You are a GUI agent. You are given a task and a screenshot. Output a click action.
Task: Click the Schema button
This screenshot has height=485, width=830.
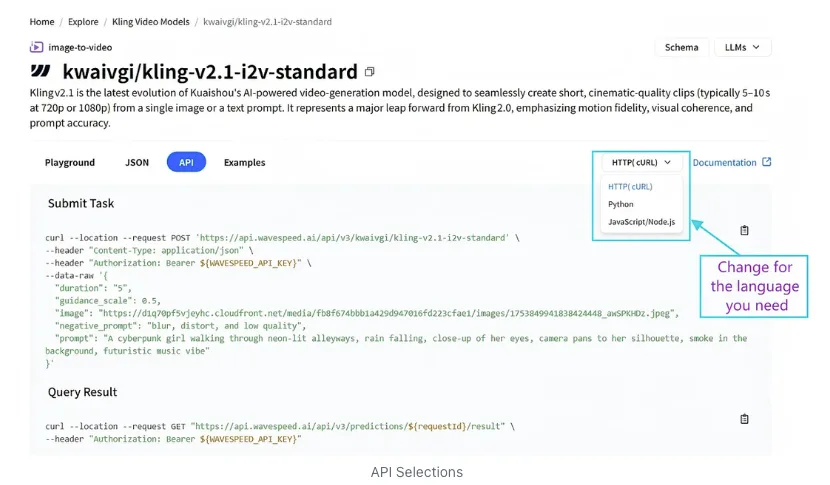682,47
